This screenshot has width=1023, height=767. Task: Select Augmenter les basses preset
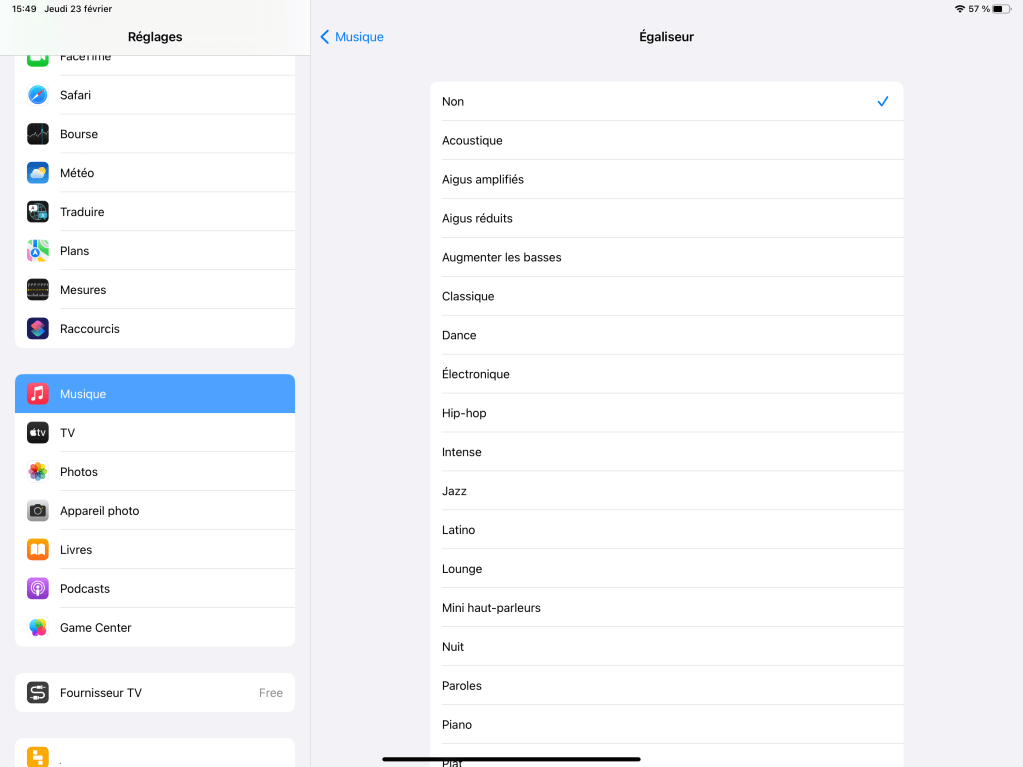point(666,257)
